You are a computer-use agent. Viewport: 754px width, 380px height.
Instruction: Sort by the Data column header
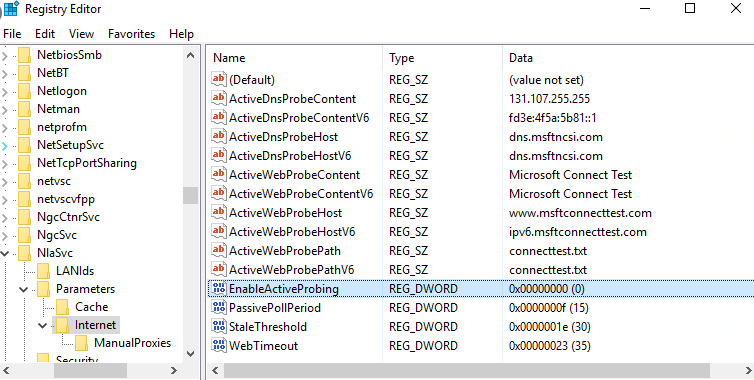click(x=628, y=58)
